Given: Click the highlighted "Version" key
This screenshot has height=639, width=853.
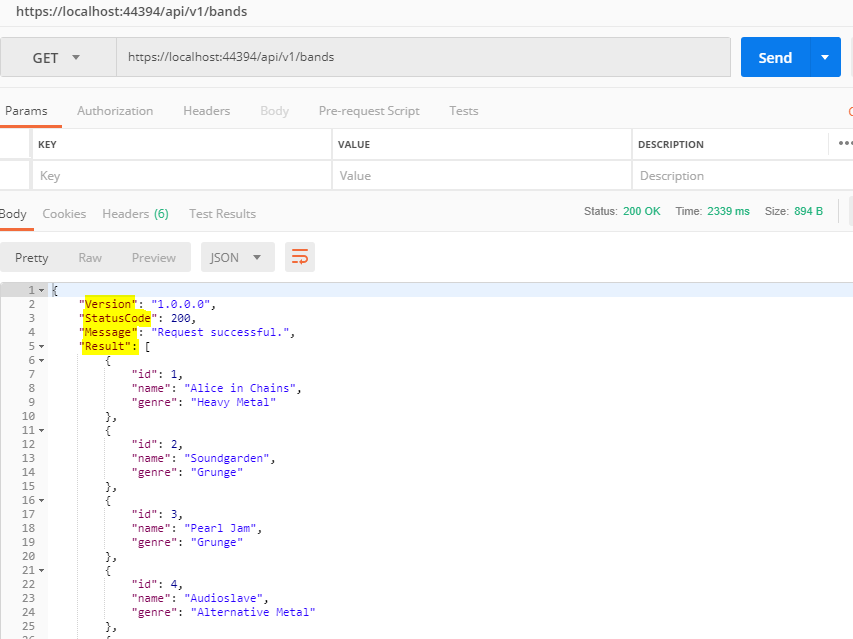Looking at the screenshot, I should pos(108,304).
